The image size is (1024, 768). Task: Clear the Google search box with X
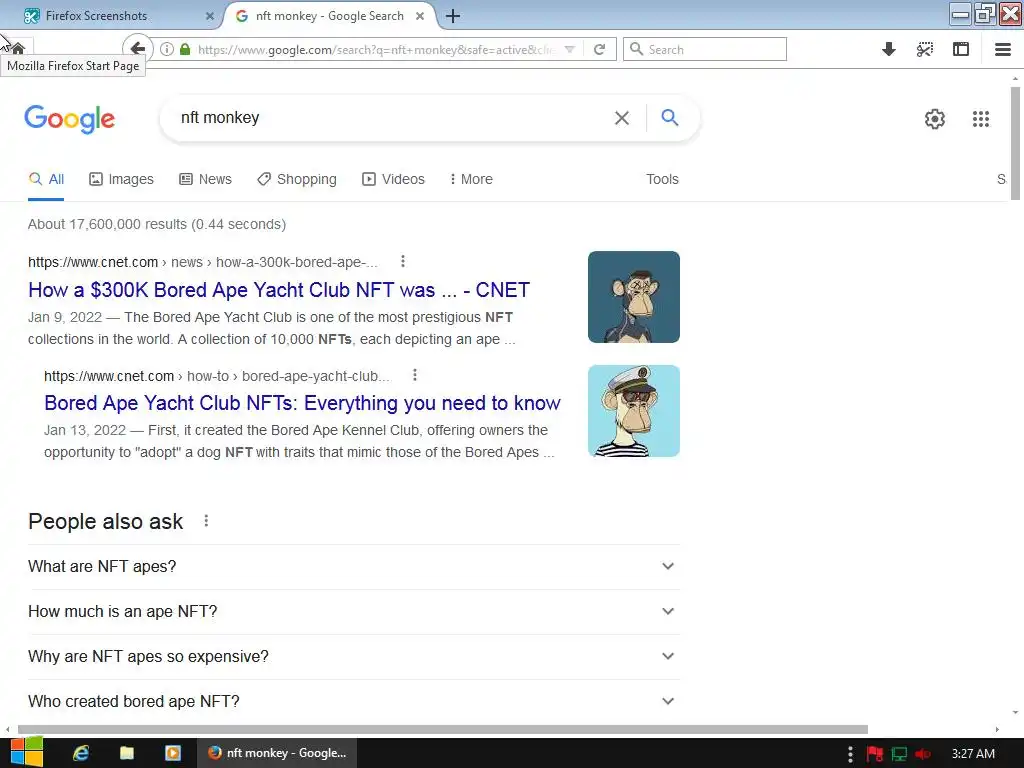point(622,118)
